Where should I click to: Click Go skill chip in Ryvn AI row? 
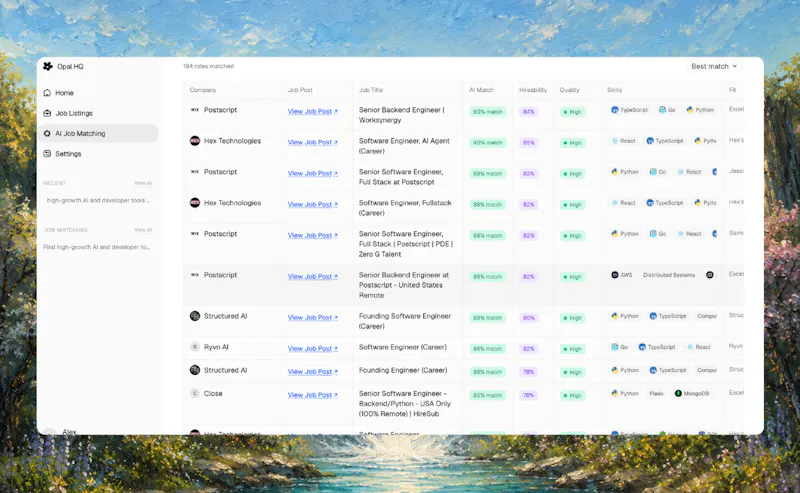click(620, 347)
